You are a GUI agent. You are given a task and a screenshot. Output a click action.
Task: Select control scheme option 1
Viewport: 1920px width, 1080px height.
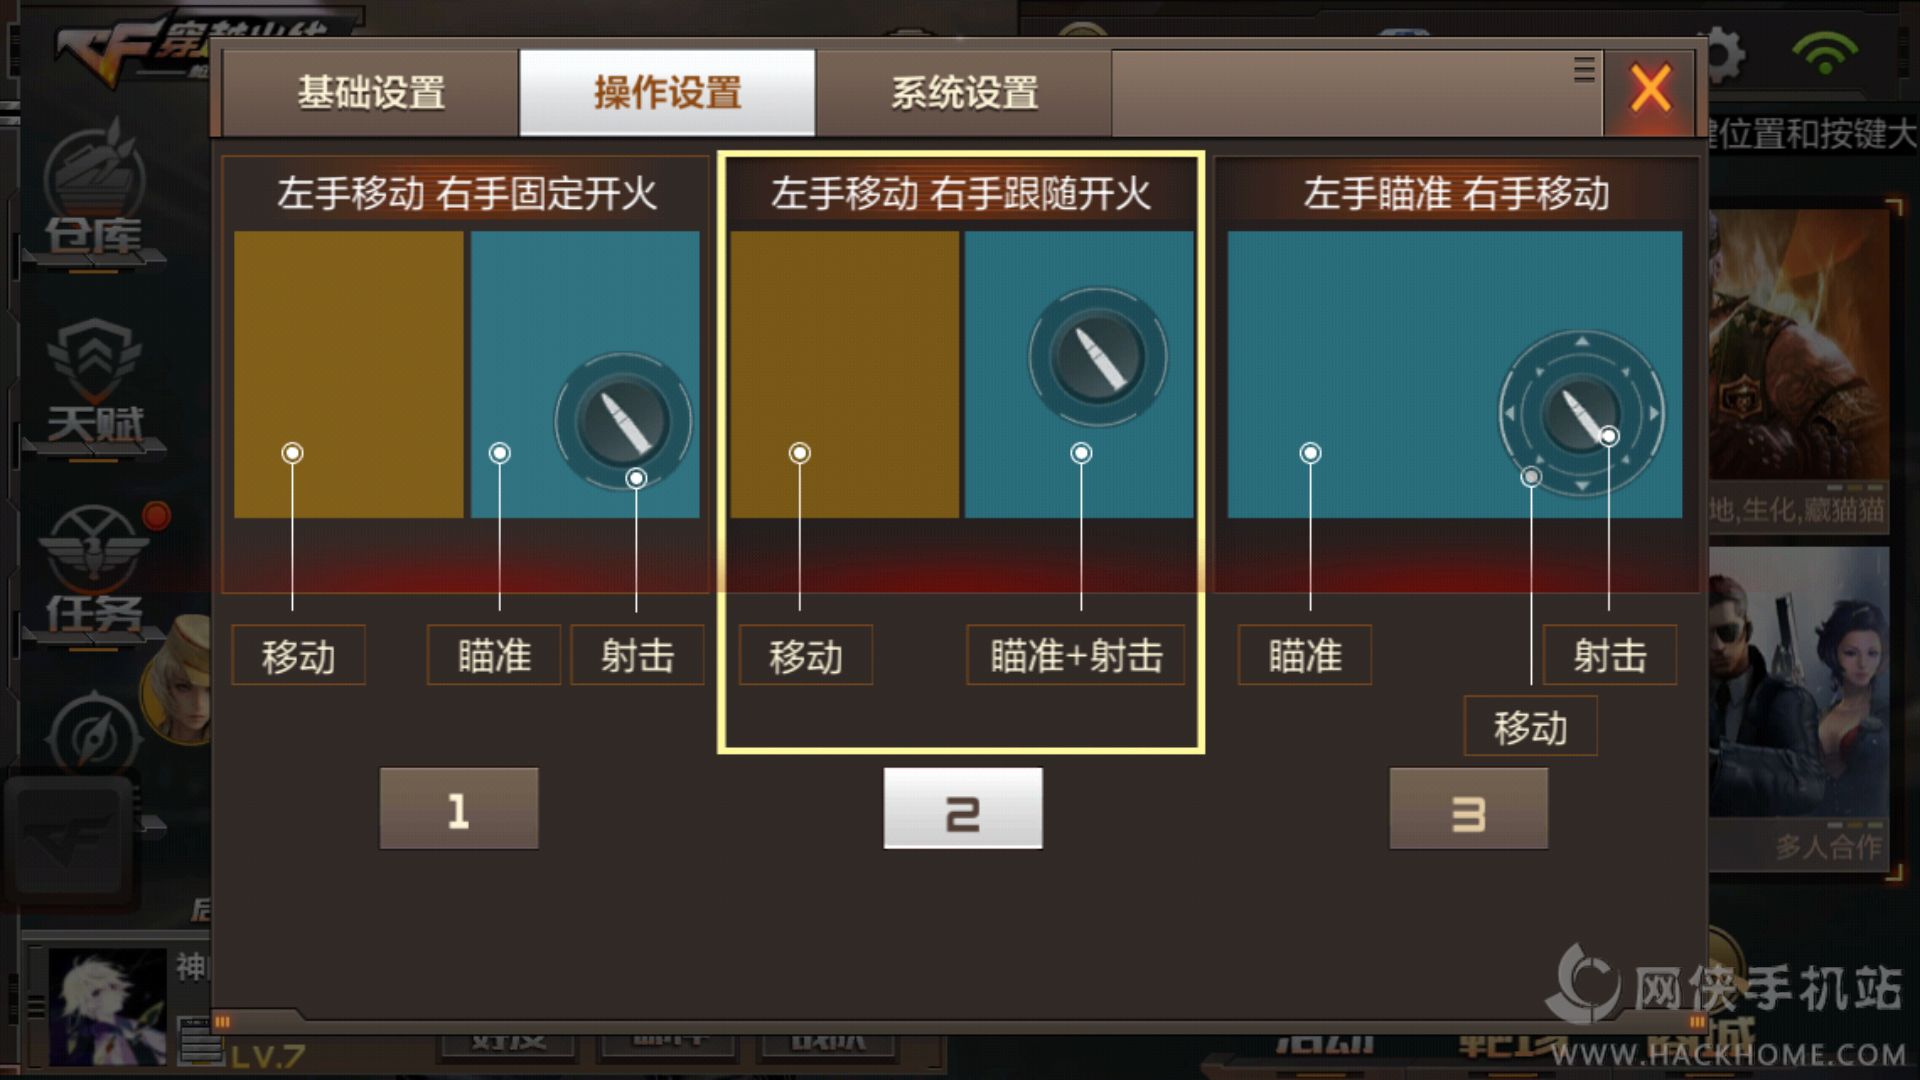tap(459, 809)
